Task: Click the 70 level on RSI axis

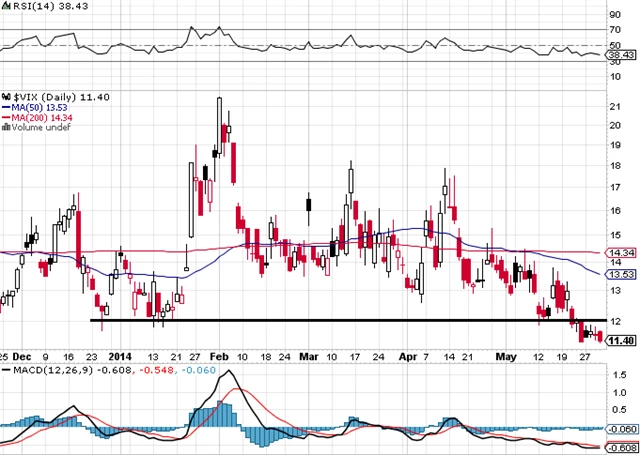Action: 615,30
